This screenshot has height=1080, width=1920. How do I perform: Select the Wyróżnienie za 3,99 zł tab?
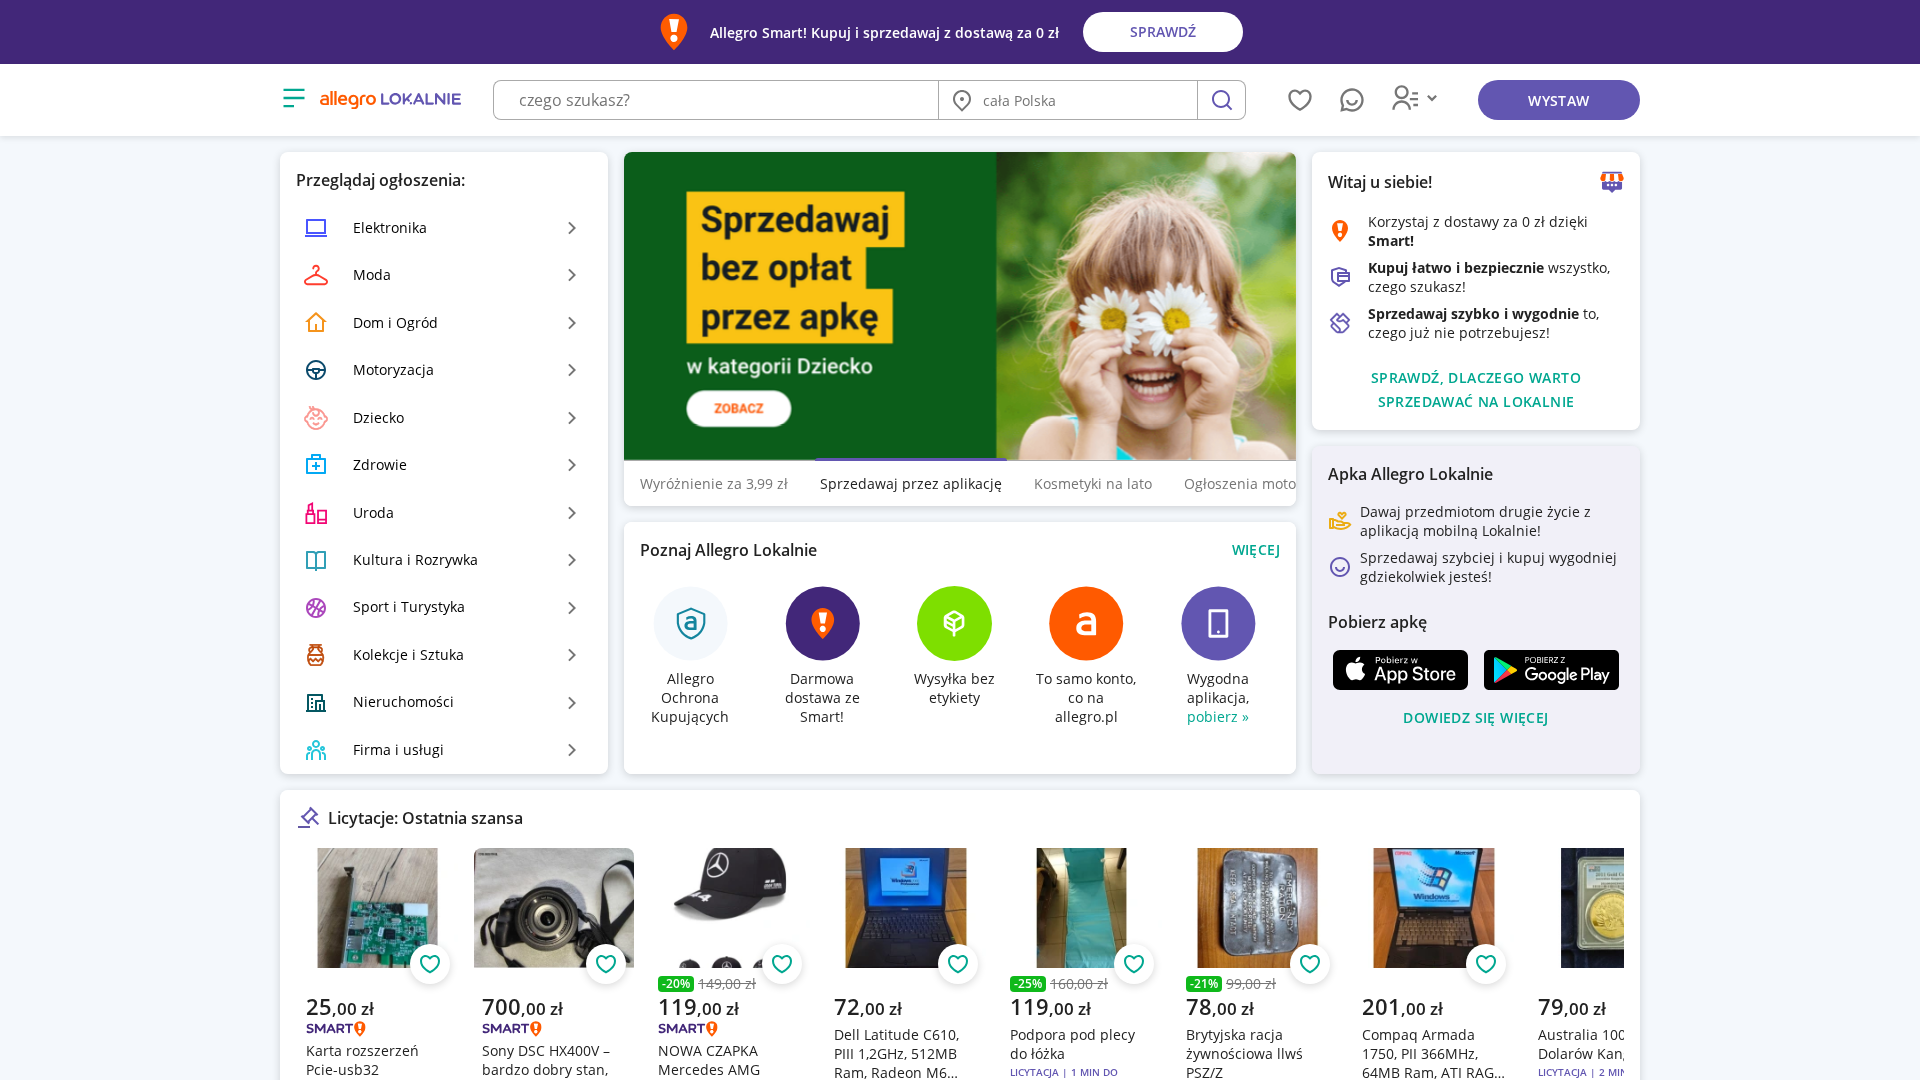tap(714, 484)
